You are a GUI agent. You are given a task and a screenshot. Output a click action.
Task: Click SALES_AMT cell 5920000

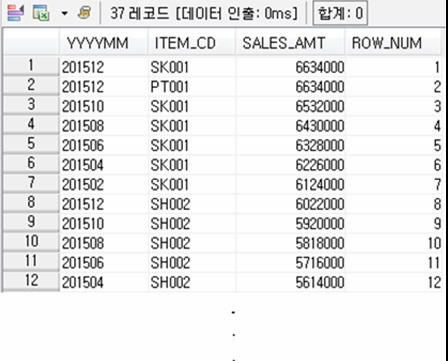290,224
